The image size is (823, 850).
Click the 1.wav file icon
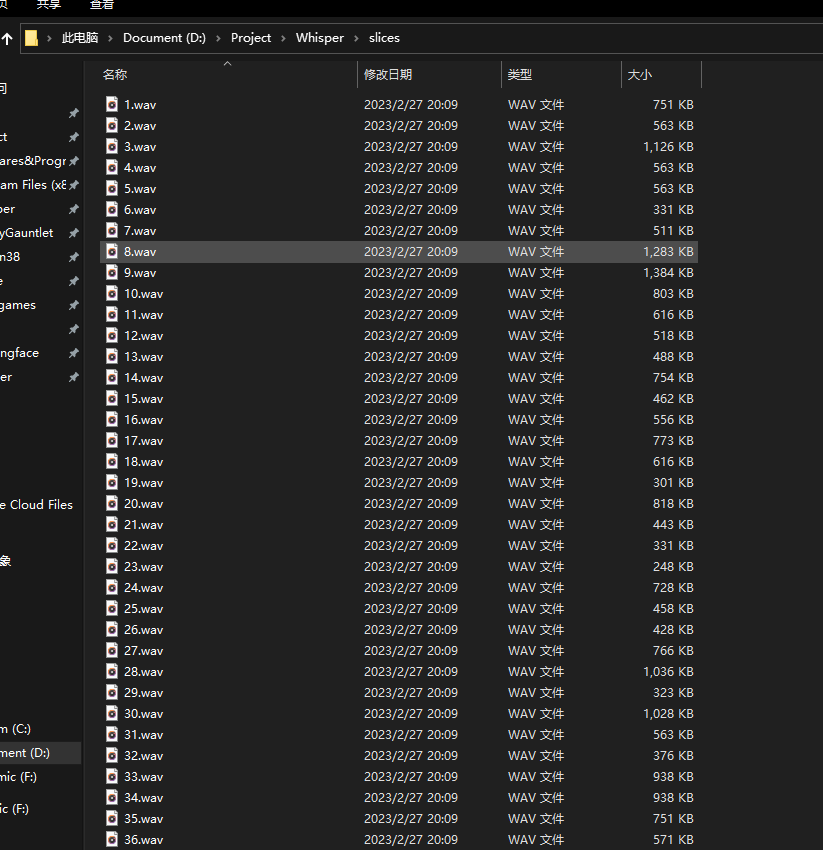(x=112, y=105)
